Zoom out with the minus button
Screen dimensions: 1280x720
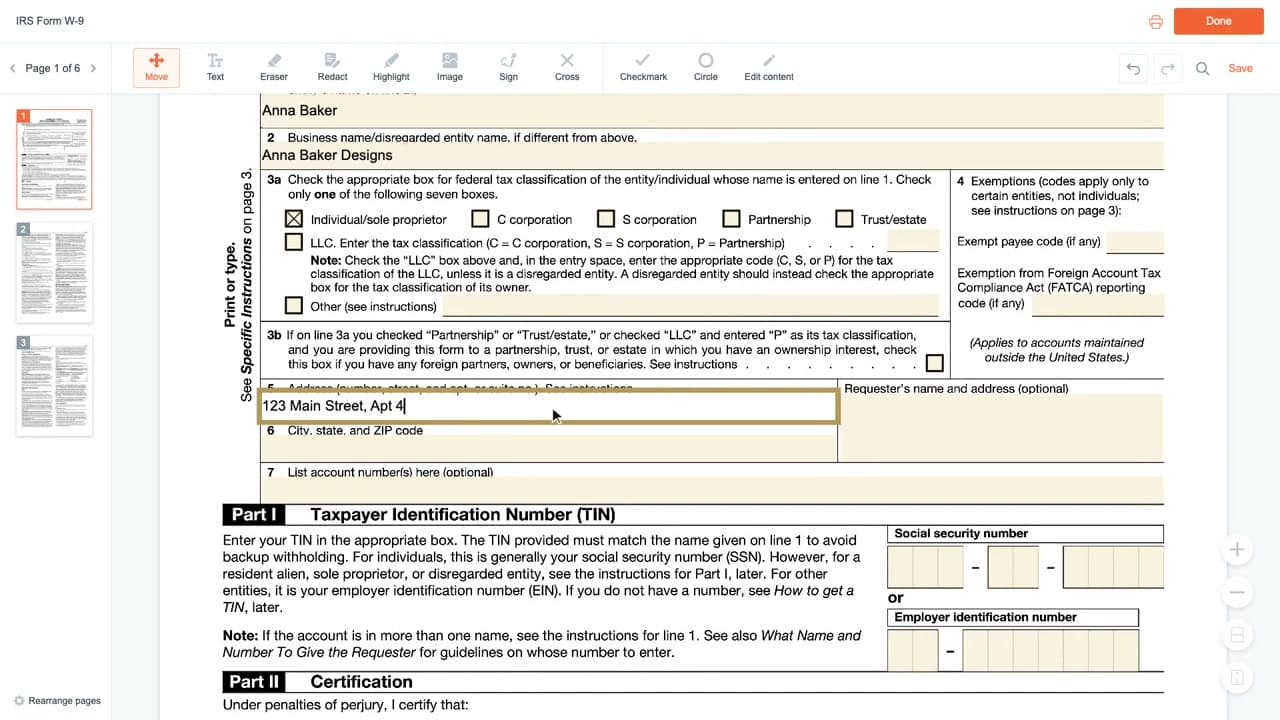click(1237, 592)
